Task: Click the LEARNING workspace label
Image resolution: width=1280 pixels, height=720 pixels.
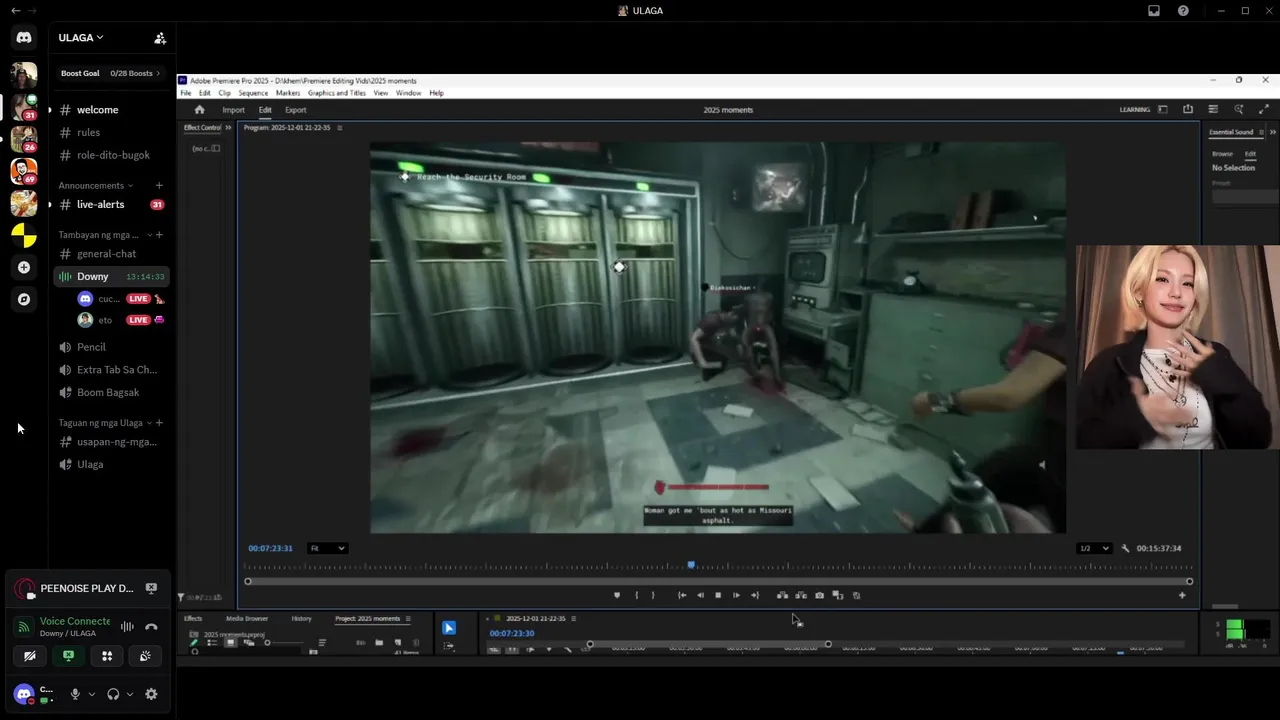Action: 1134,110
